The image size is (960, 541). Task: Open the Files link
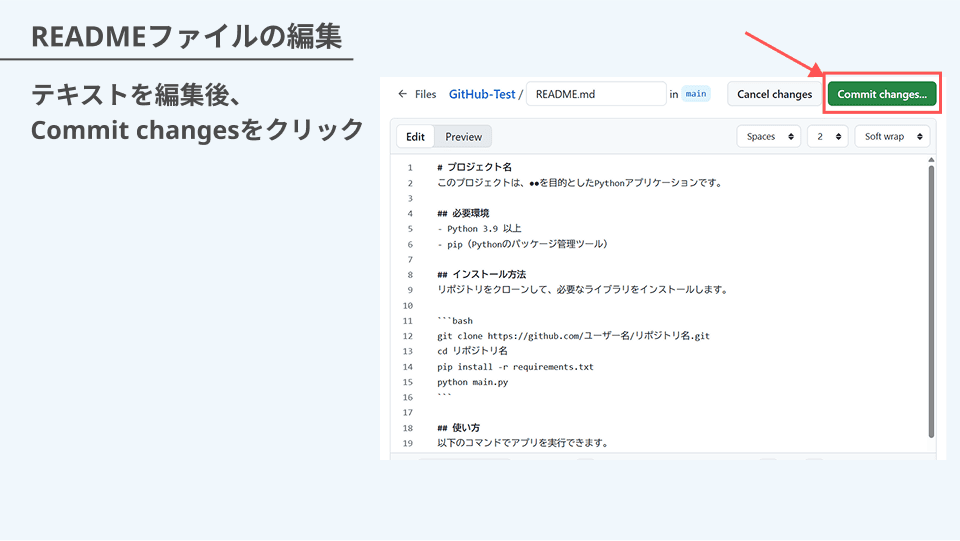point(426,94)
